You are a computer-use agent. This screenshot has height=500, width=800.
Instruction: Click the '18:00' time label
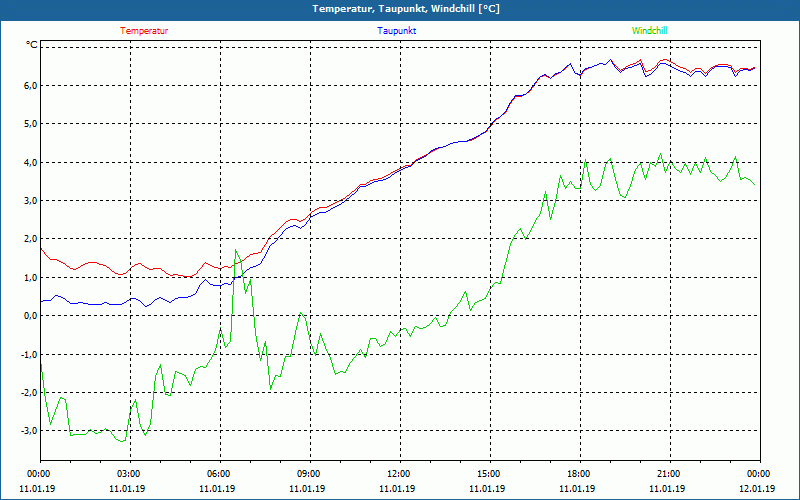[x=580, y=474]
